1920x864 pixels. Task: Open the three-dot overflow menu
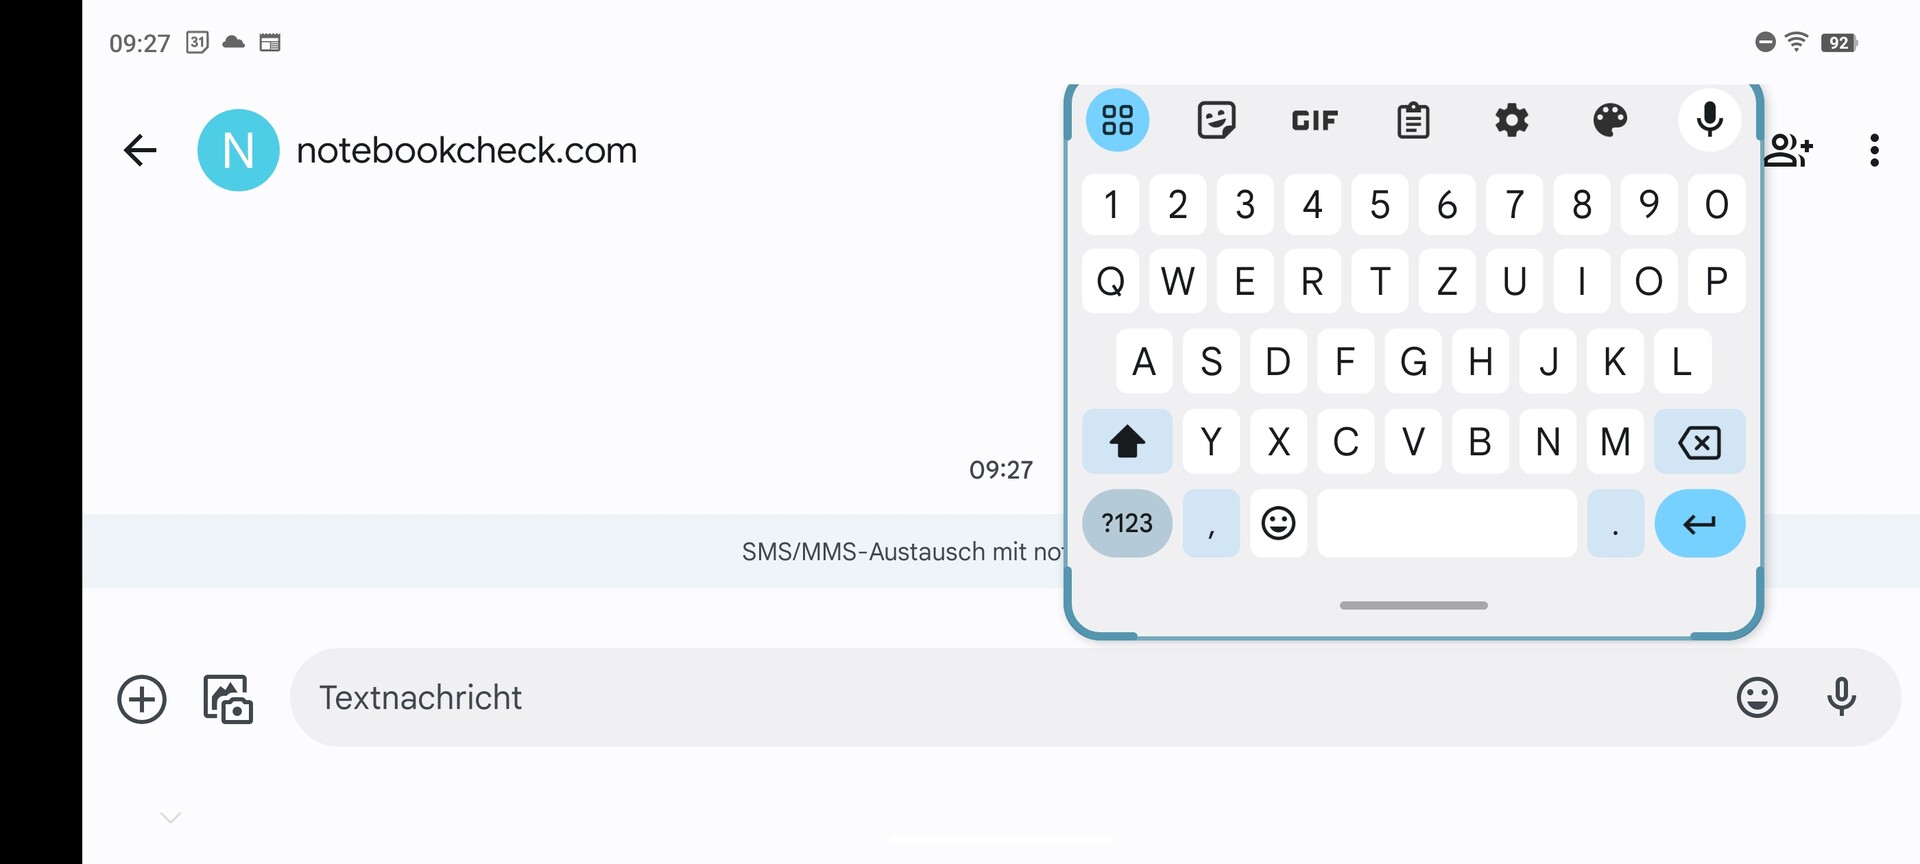pyautogui.click(x=1874, y=150)
